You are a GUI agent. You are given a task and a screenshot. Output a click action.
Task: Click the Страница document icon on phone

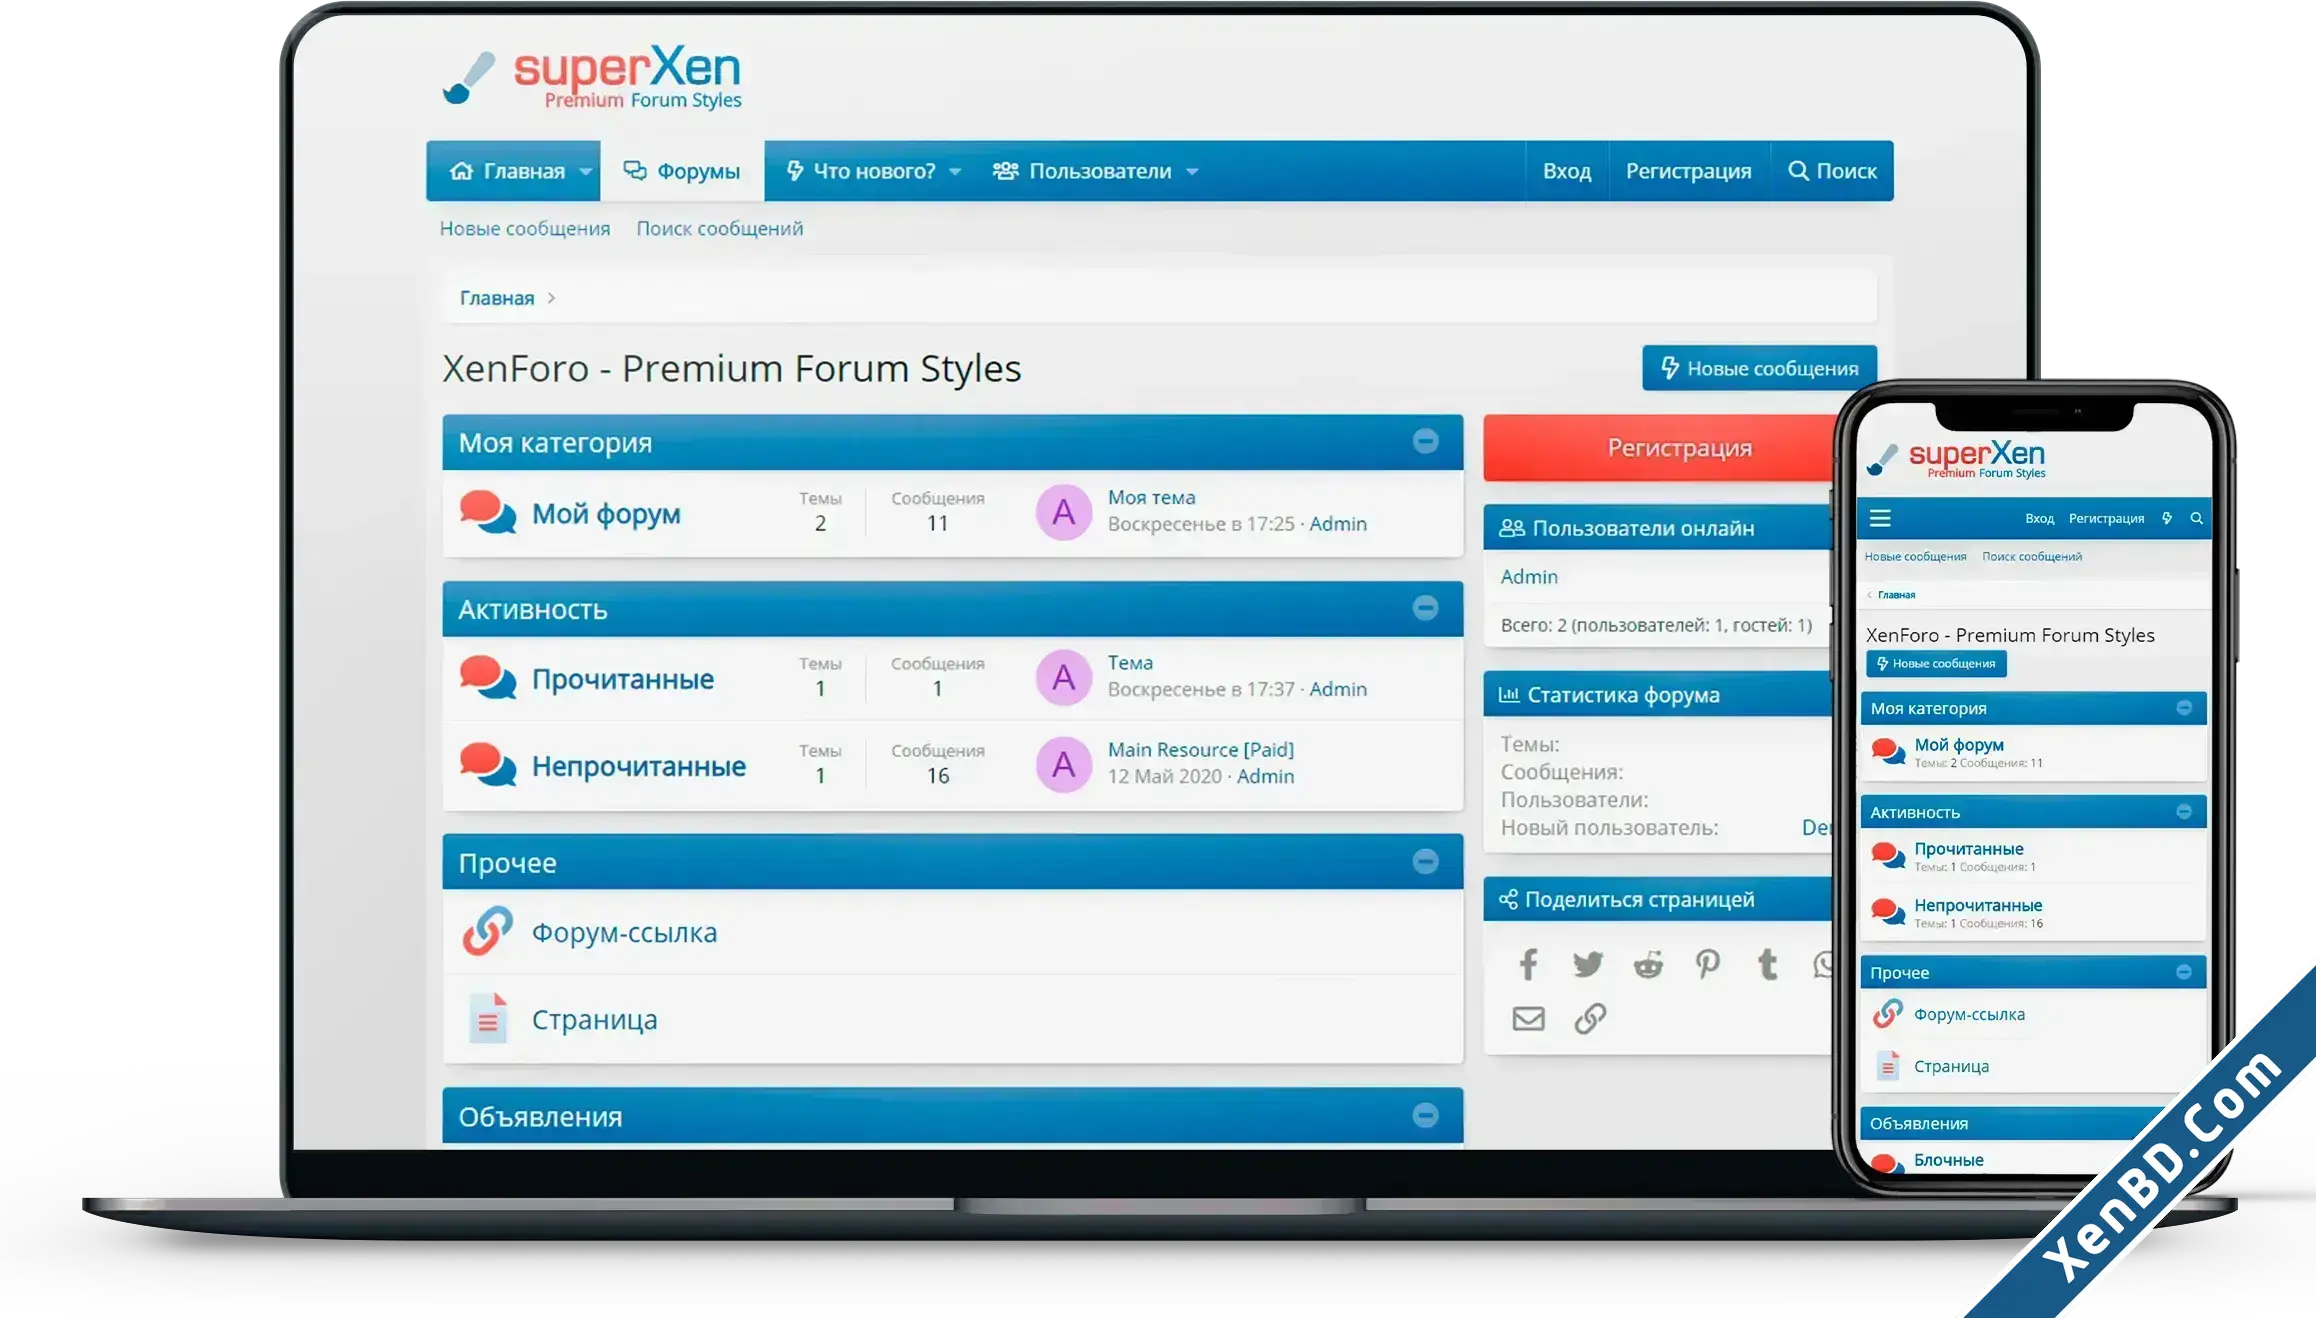coord(1887,1065)
